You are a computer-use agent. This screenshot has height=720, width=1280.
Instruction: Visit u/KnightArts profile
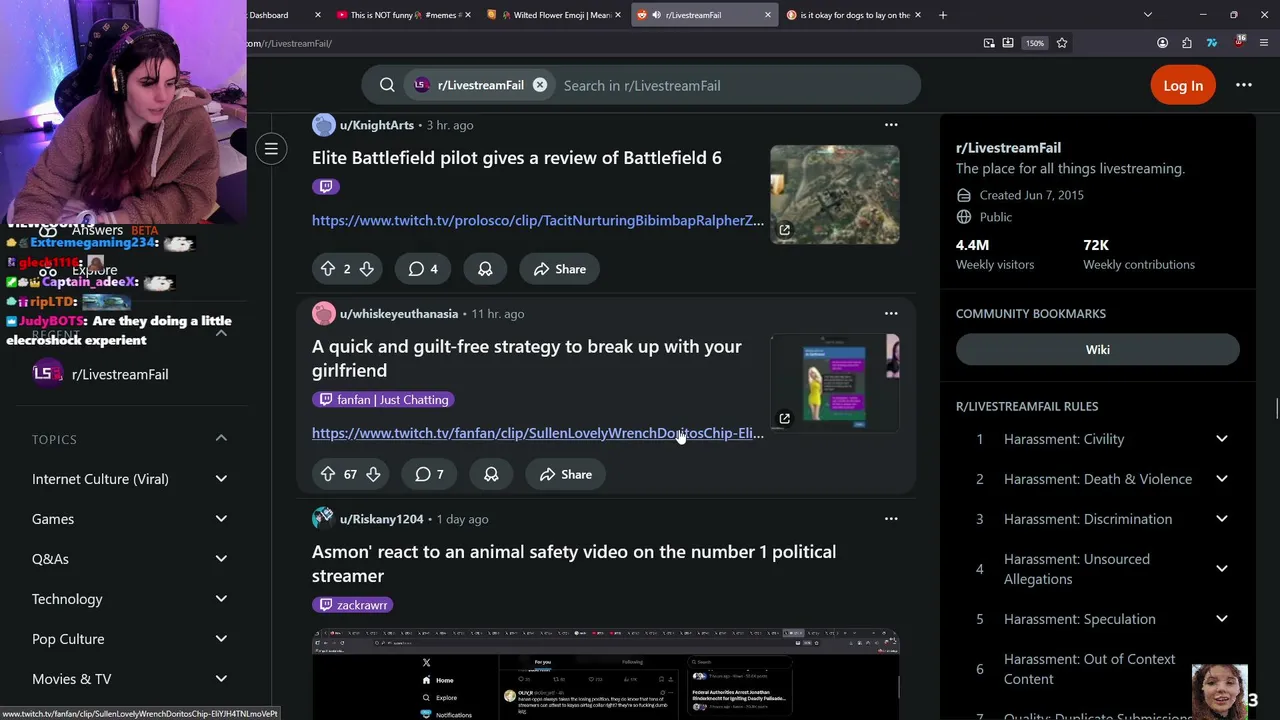tap(376, 125)
